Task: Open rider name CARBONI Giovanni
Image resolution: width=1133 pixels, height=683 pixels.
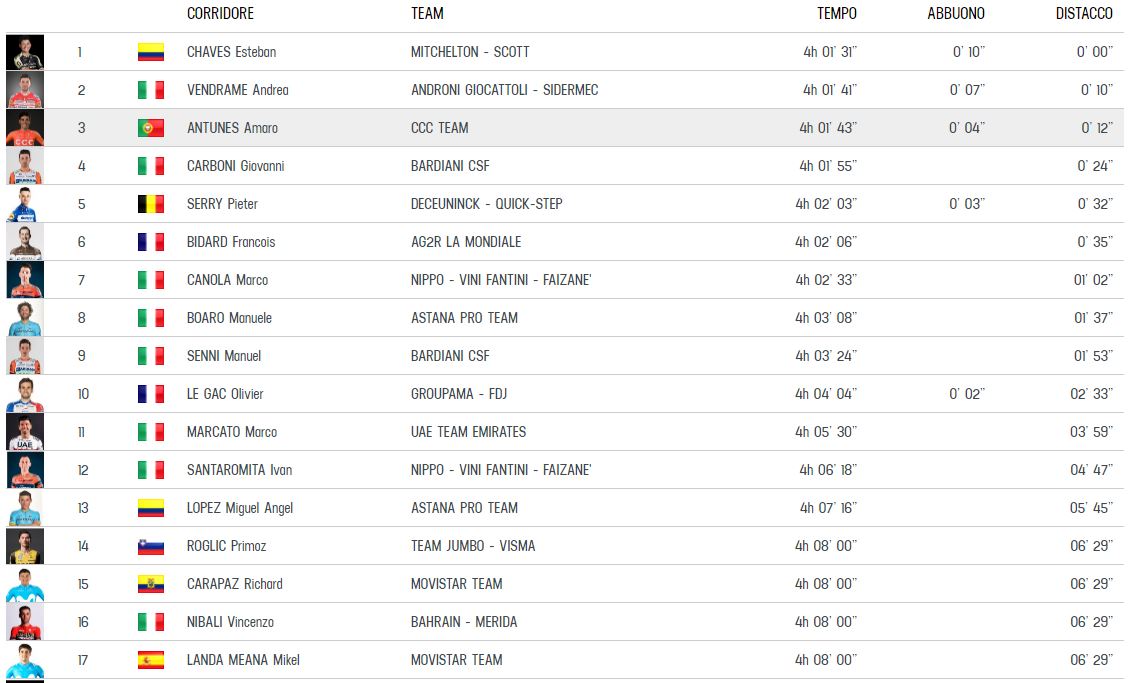Action: 236,166
